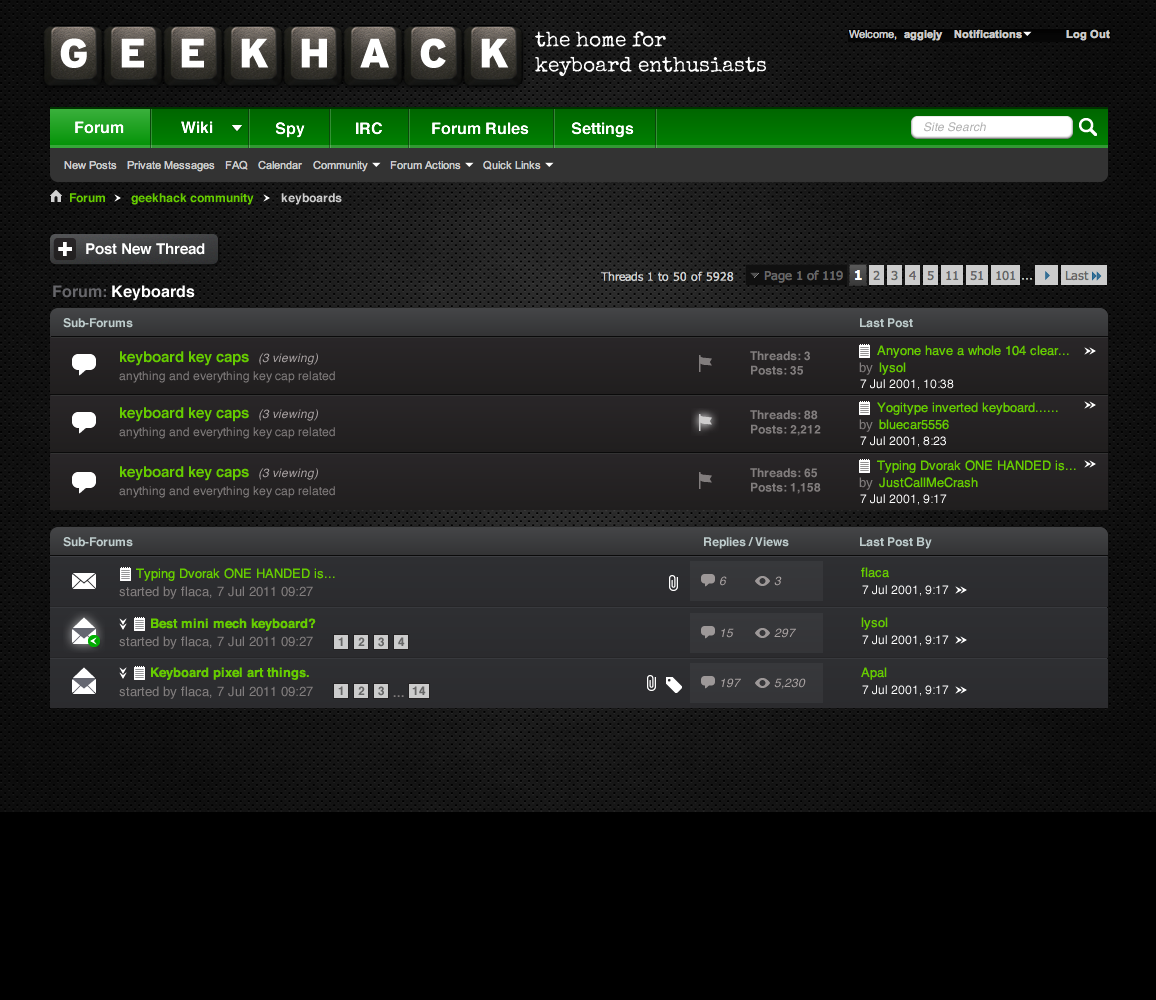Click paperclip attachment icon on Dvorak thread
Viewport: 1156px width, 1000px height.
click(673, 582)
